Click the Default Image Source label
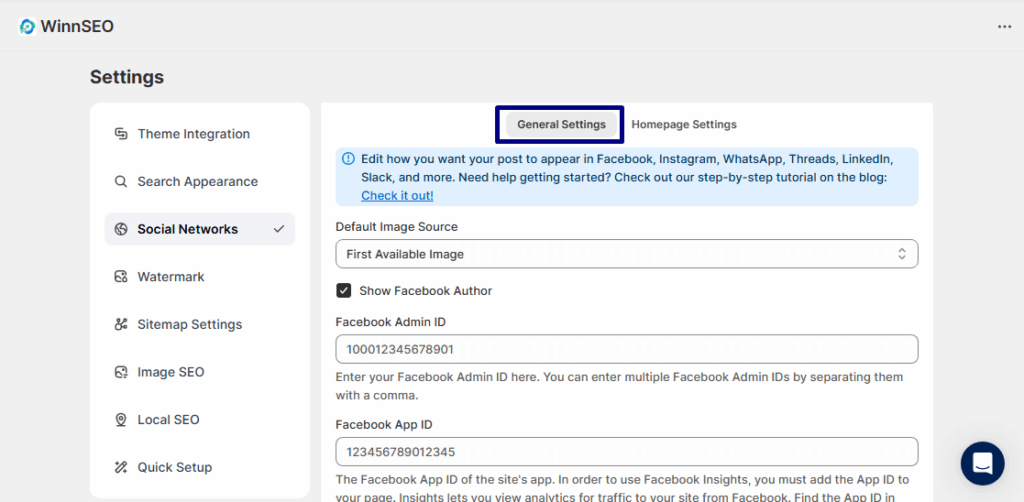Screen dimensions: 1024x502 pyautogui.click(x=396, y=227)
